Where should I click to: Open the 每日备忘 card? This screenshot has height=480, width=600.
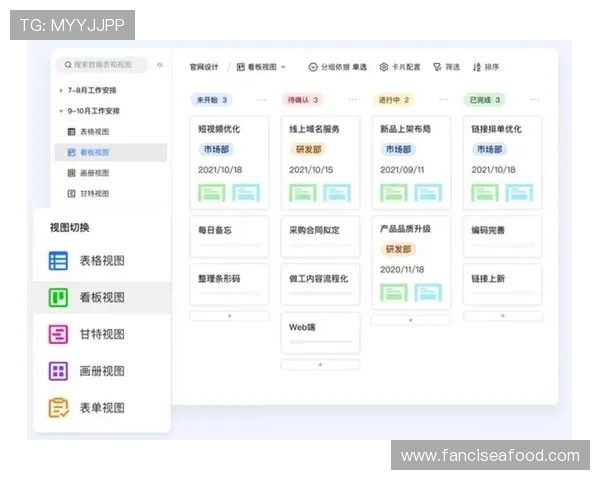click(x=229, y=237)
